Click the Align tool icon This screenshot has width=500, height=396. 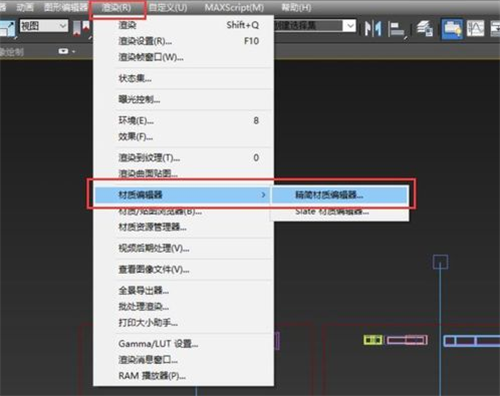tap(397, 29)
